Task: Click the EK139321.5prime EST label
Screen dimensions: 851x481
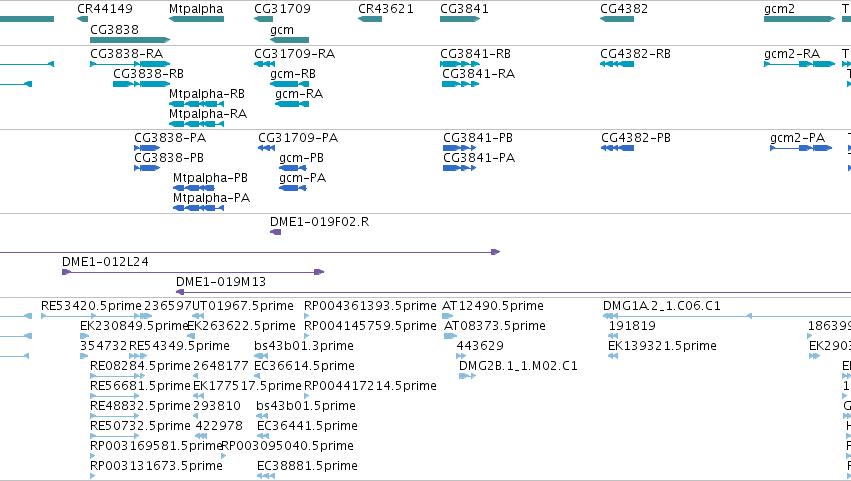Action: 662,346
